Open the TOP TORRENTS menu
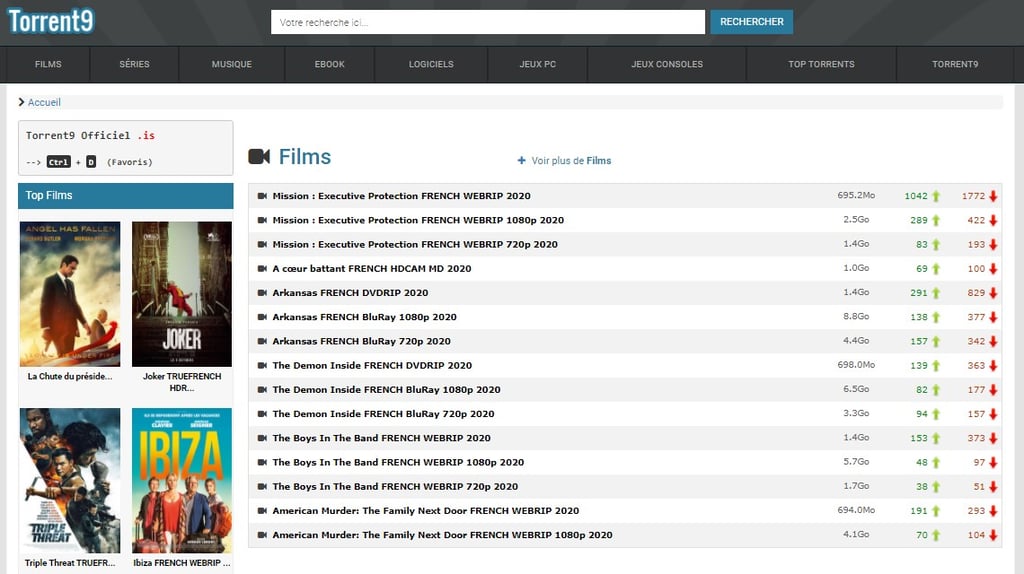This screenshot has width=1024, height=574. (822, 64)
